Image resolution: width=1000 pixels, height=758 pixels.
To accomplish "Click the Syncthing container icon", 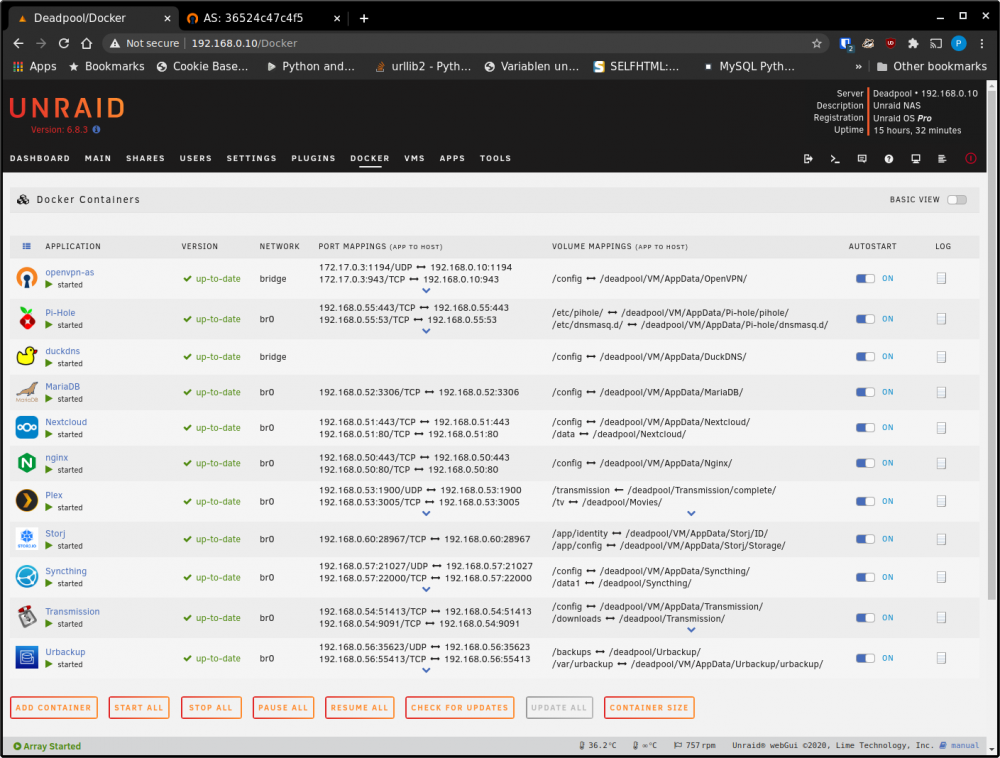I will pyautogui.click(x=27, y=577).
